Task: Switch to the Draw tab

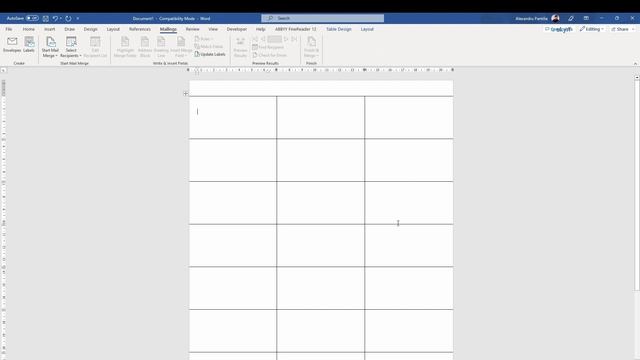Action: point(69,29)
